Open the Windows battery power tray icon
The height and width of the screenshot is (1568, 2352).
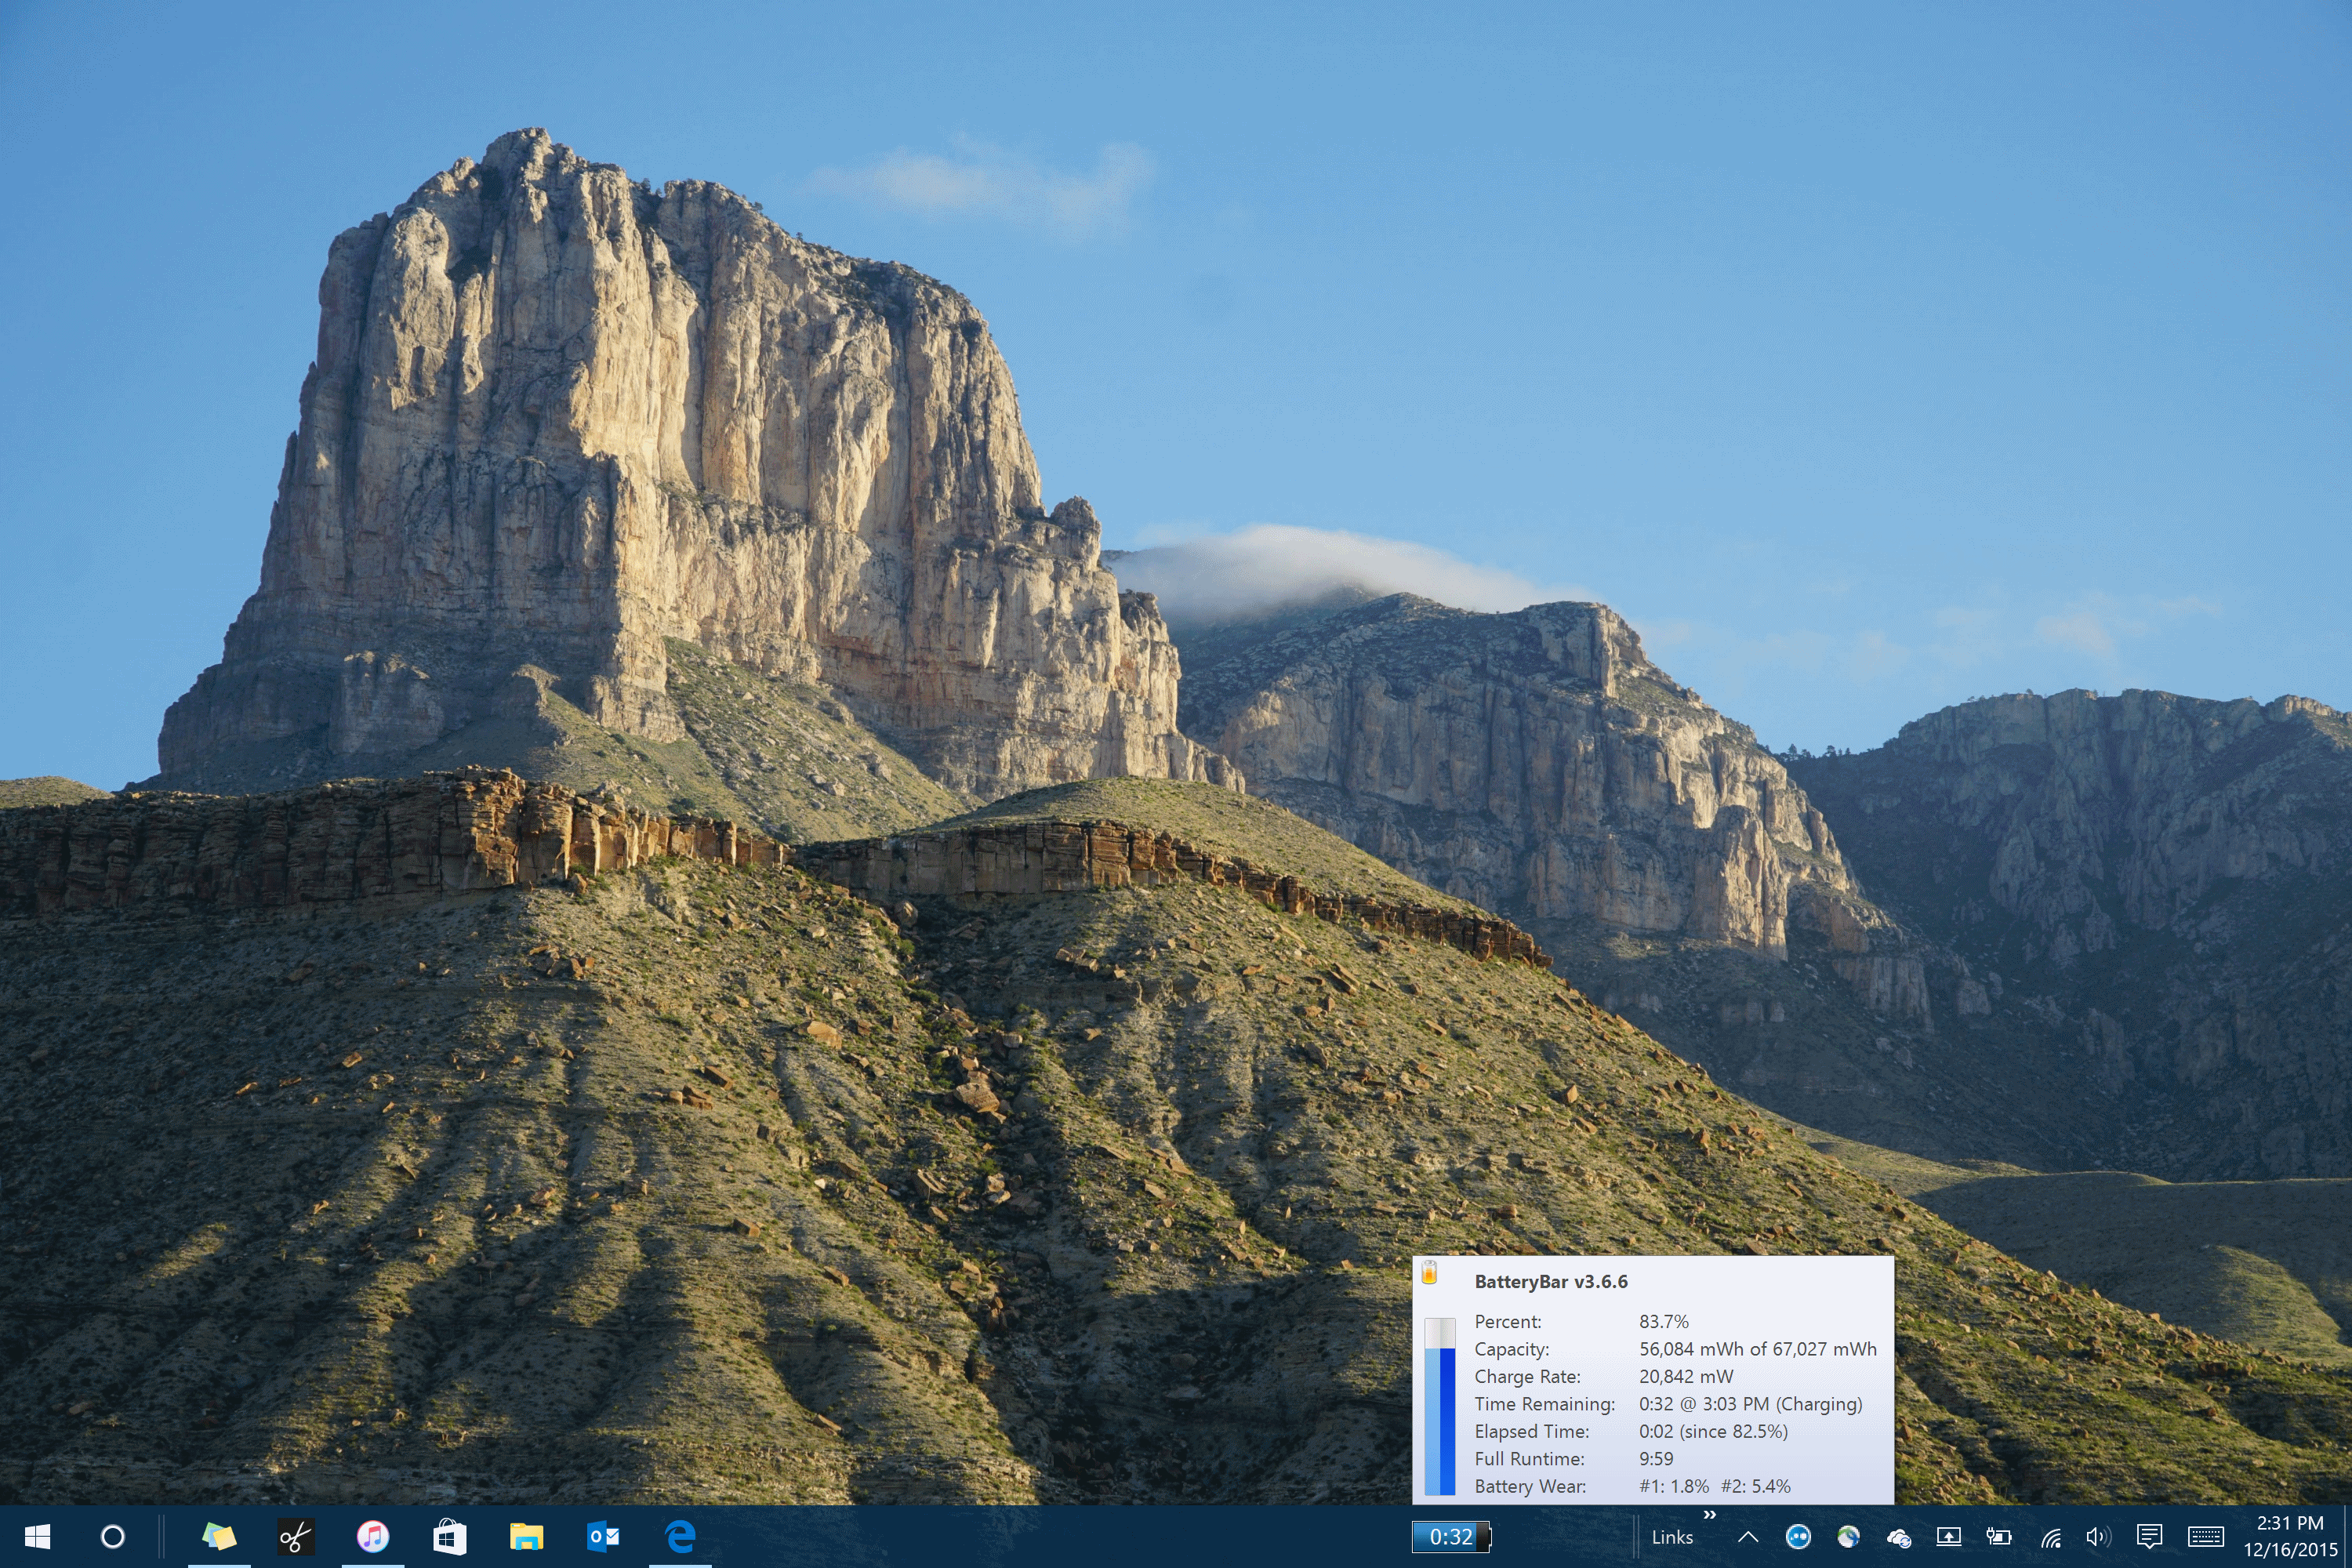point(1999,1537)
